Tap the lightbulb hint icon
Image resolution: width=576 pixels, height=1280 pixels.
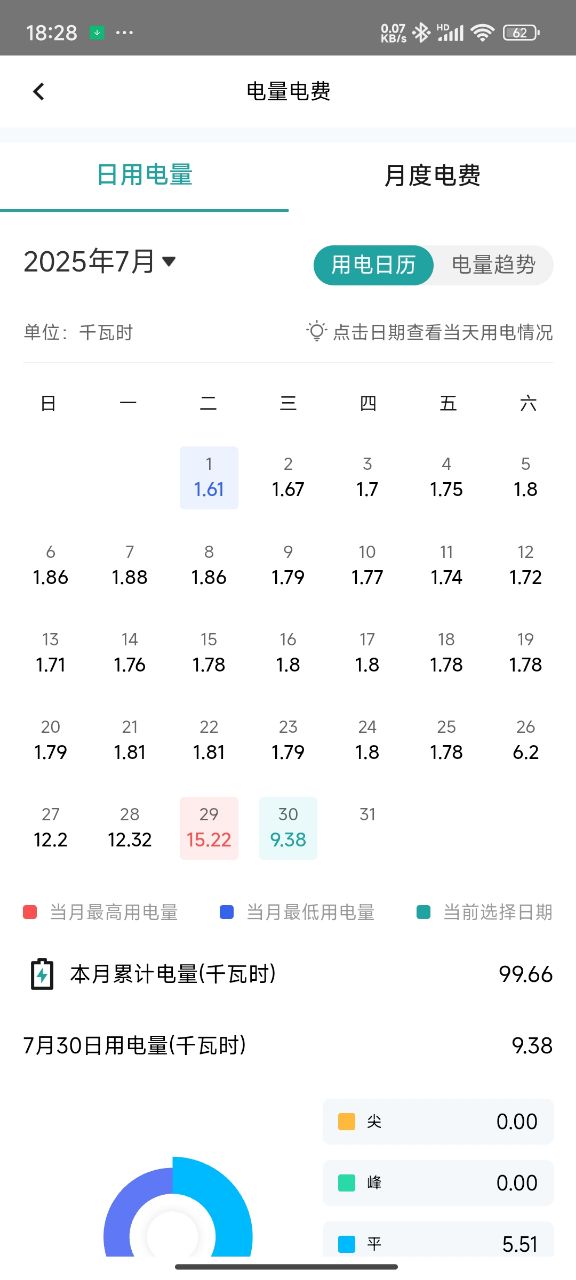pos(317,331)
